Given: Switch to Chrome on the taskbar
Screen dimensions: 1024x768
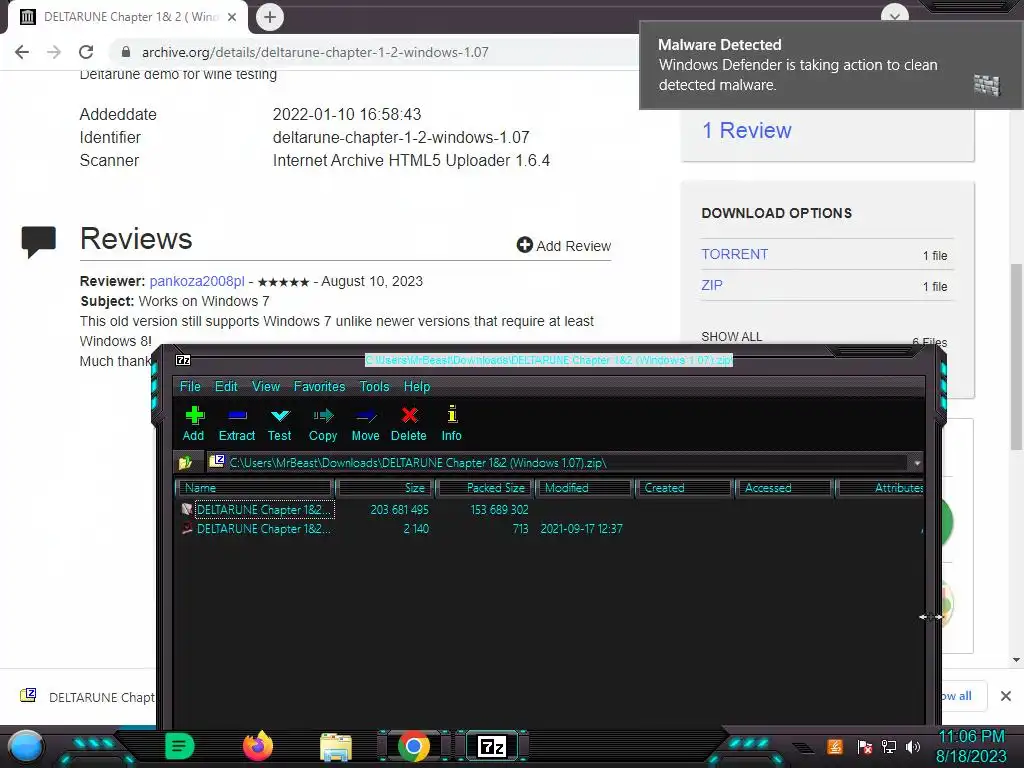Looking at the screenshot, I should pyautogui.click(x=413, y=746).
